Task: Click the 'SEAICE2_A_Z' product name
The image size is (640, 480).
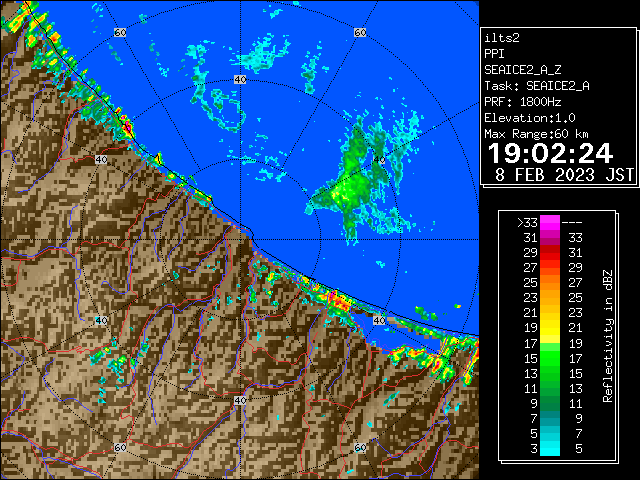Action: tap(522, 70)
